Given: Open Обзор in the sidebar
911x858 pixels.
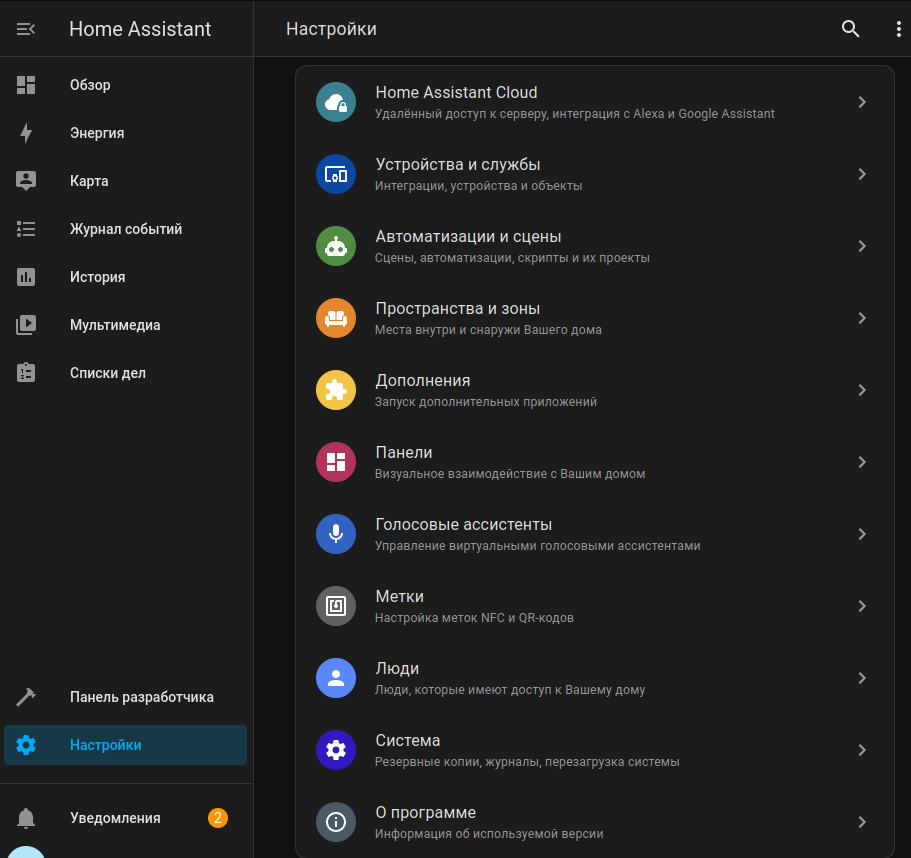Looking at the screenshot, I should 90,85.
